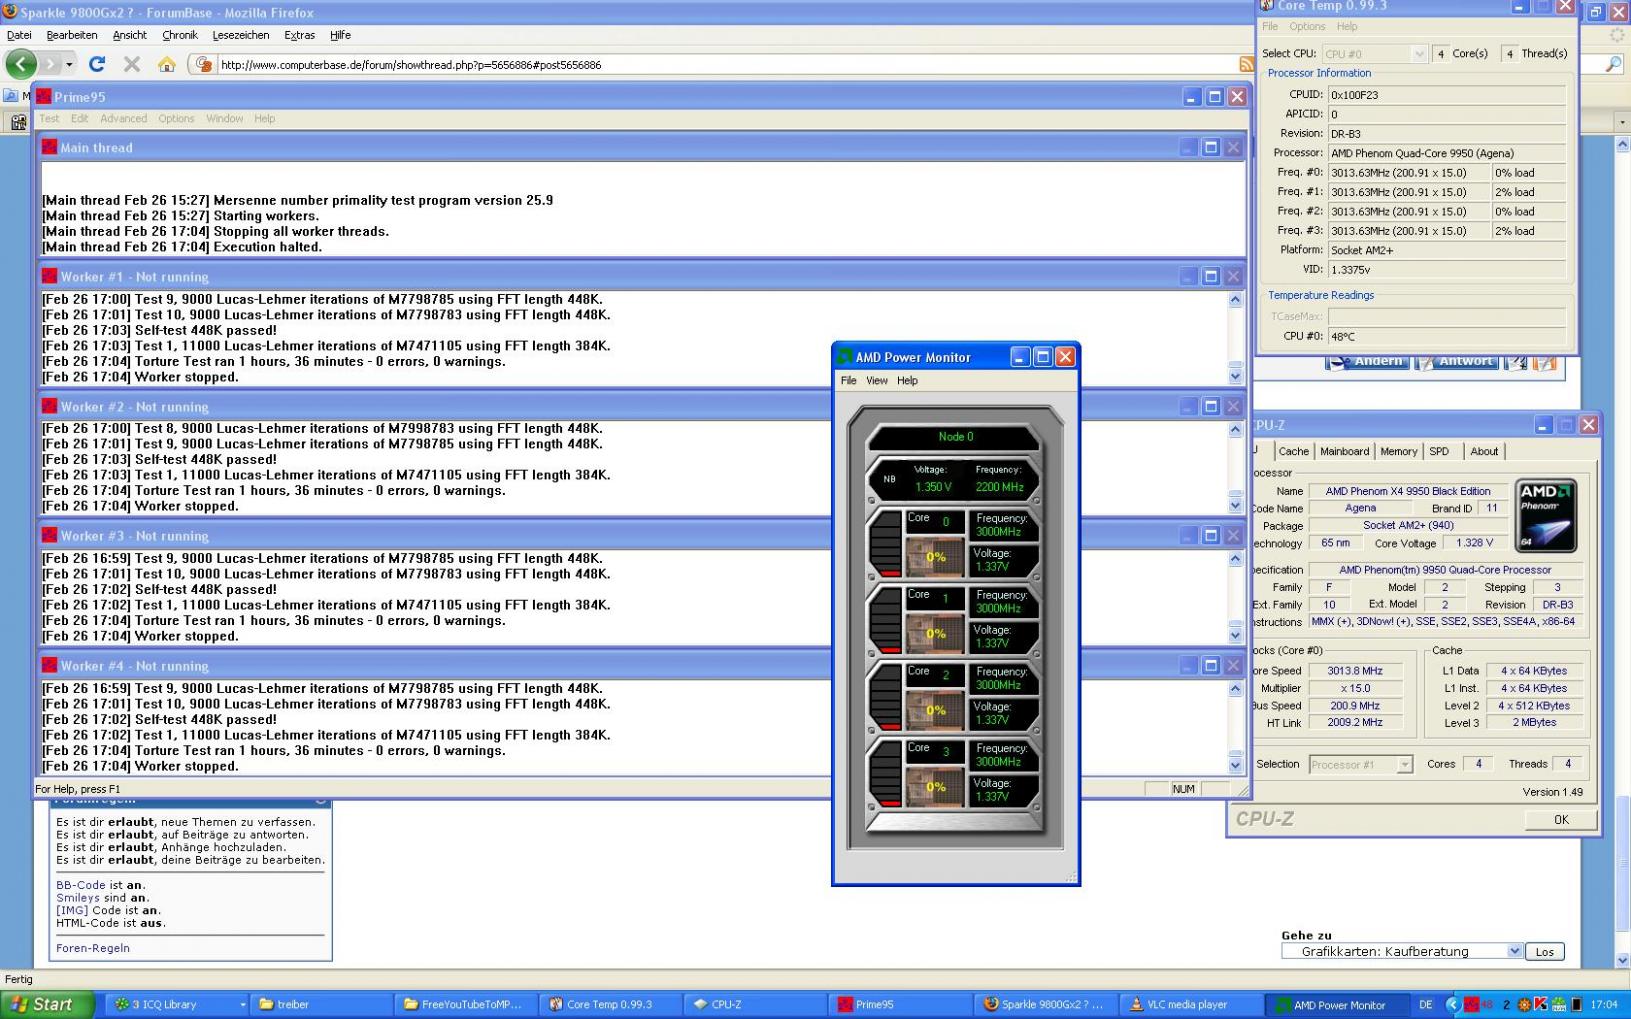Click the Ändern edit button in the forum
Viewport: 1631px width, 1019px height.
click(x=1367, y=361)
